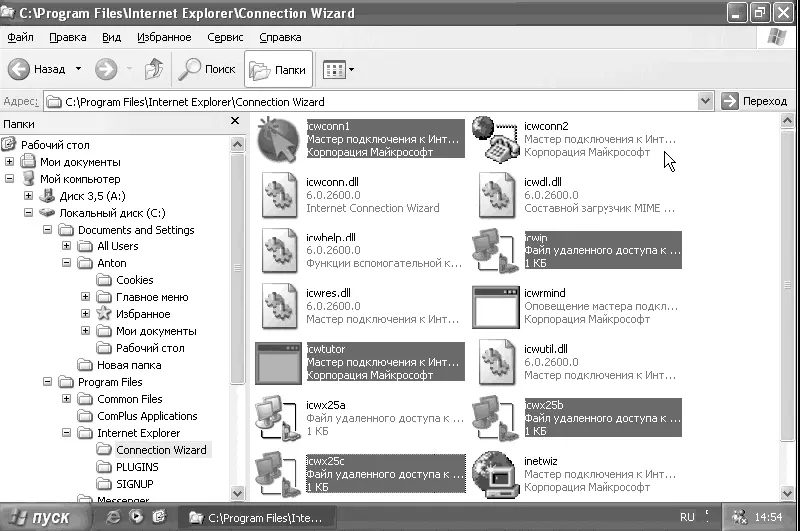This screenshot has height=531, width=800.
Task: Open the Back button history dropdown arrow
Action: tap(79, 68)
